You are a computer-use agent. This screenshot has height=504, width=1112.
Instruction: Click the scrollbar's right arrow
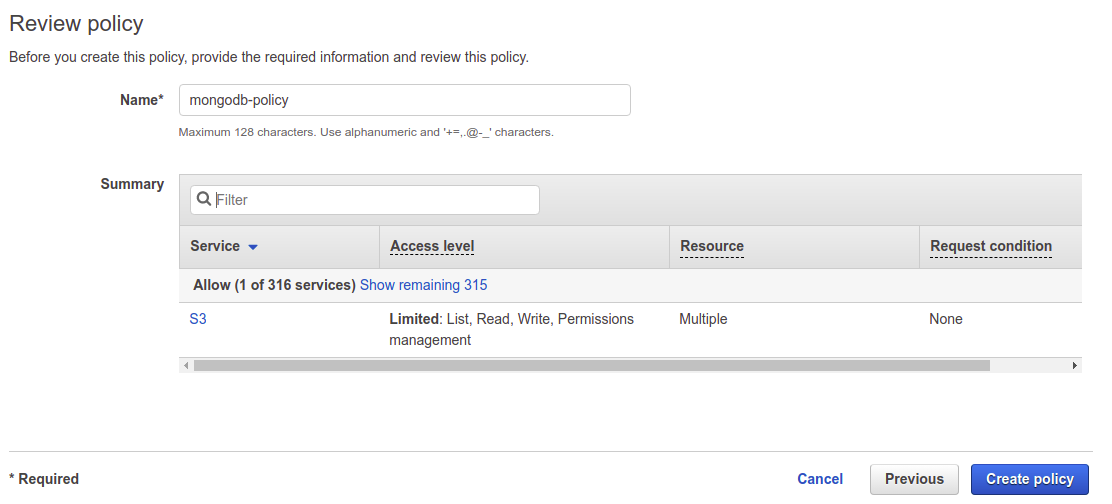point(1075,366)
